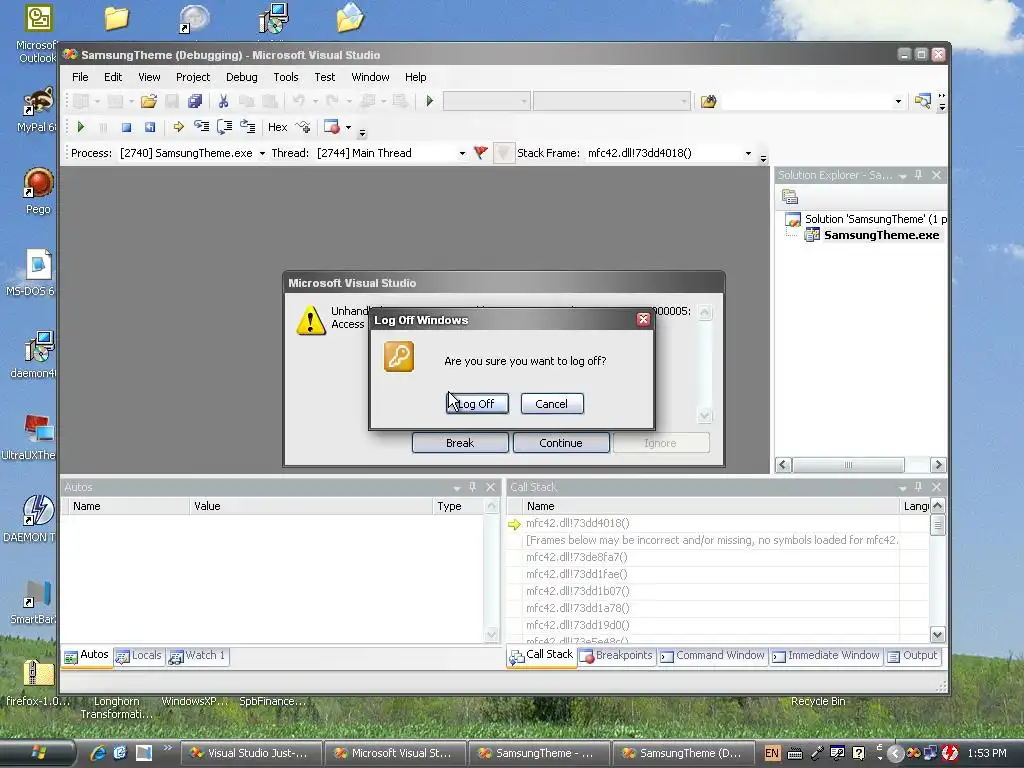Switch to the Command Window tab
1024x768 pixels.
[x=712, y=656]
